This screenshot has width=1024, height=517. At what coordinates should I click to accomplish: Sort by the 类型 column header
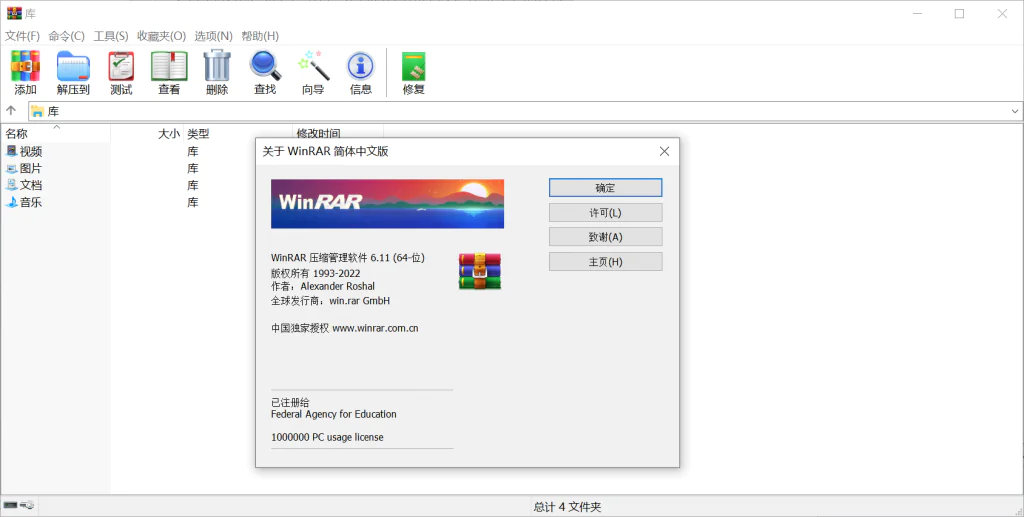238,134
